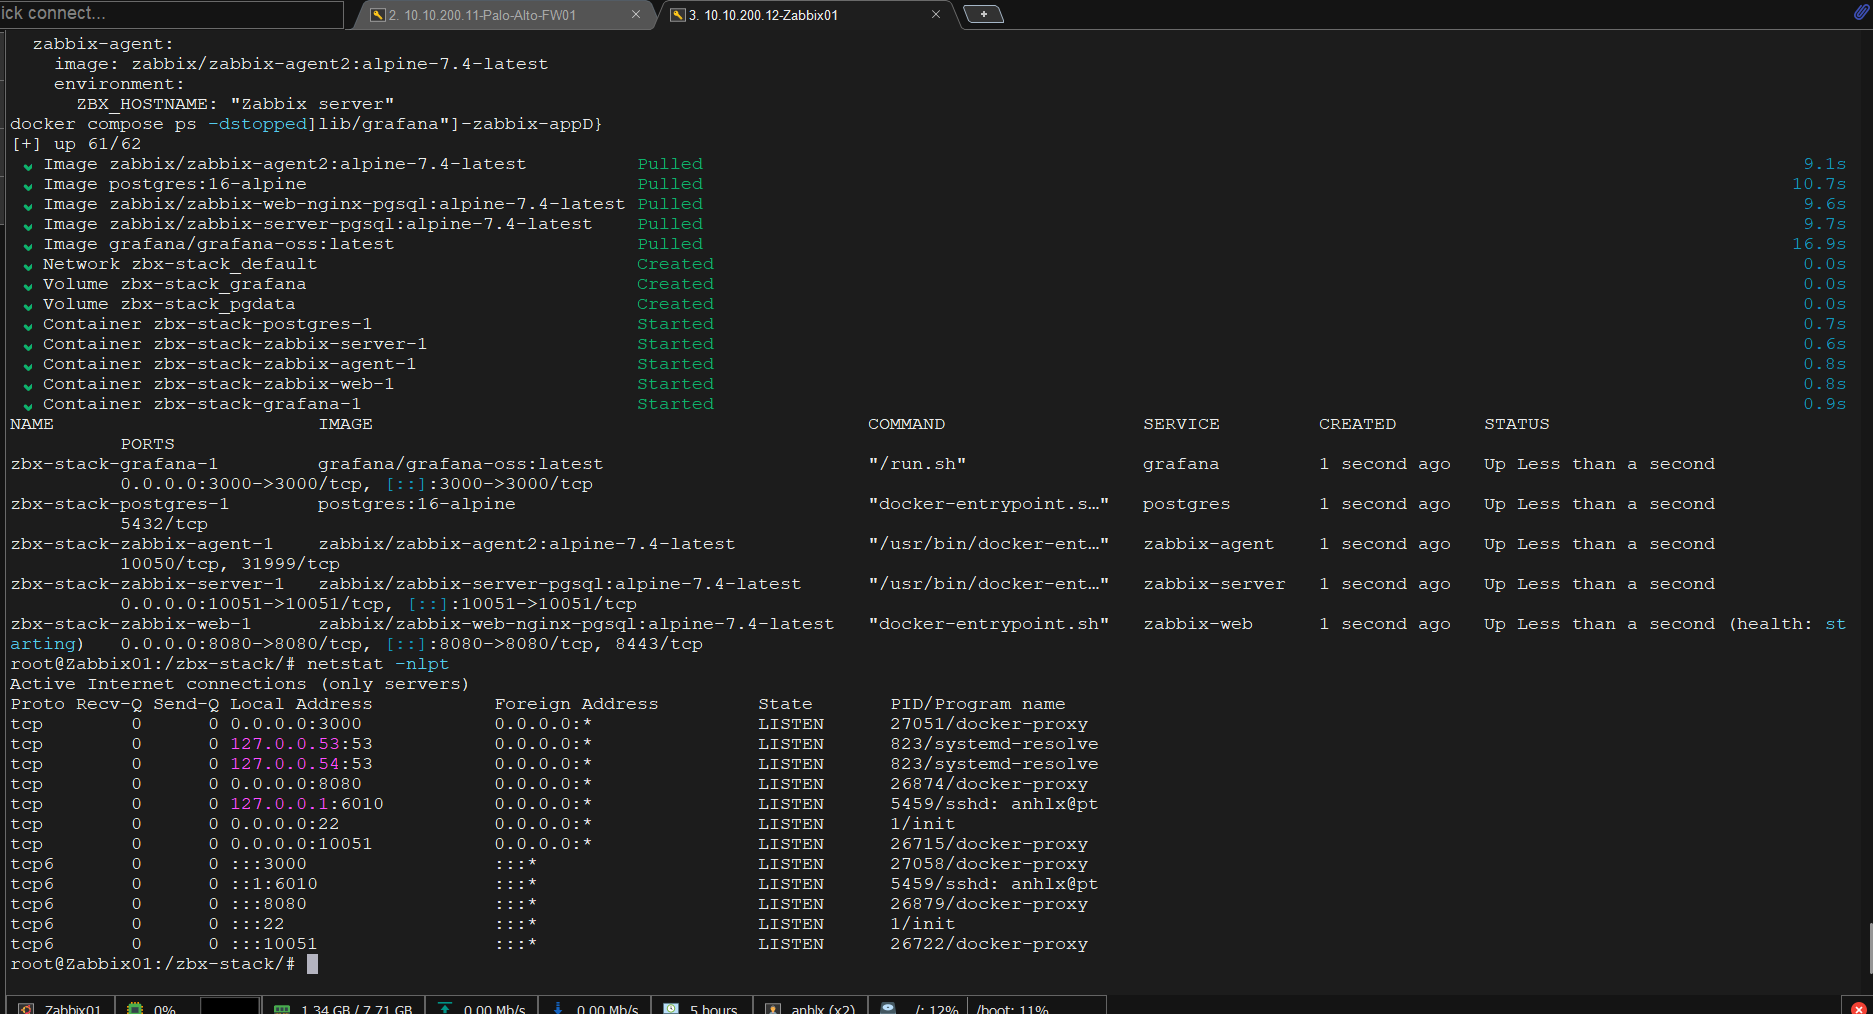The width and height of the screenshot is (1873, 1014).
Task: Close the Palo-Alto-FW01 session tab
Action: [636, 14]
